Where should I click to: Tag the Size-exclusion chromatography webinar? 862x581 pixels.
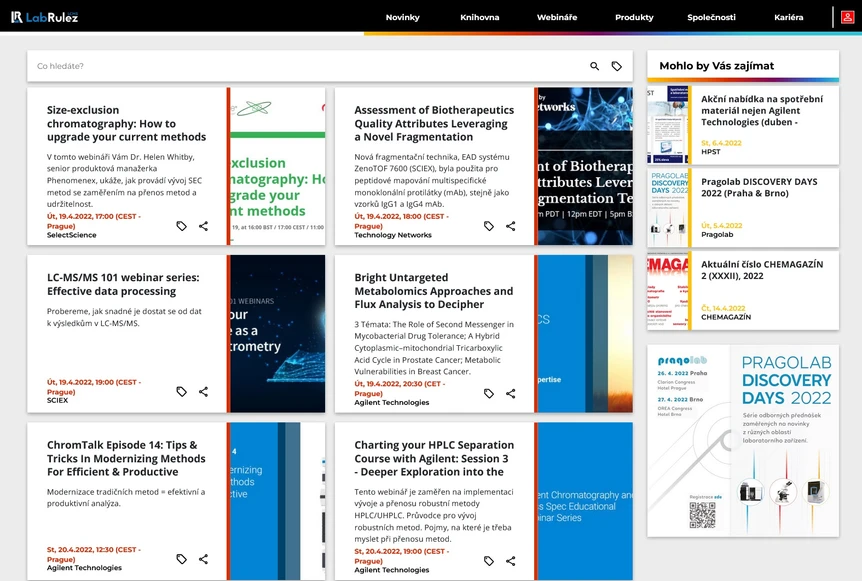(181, 226)
